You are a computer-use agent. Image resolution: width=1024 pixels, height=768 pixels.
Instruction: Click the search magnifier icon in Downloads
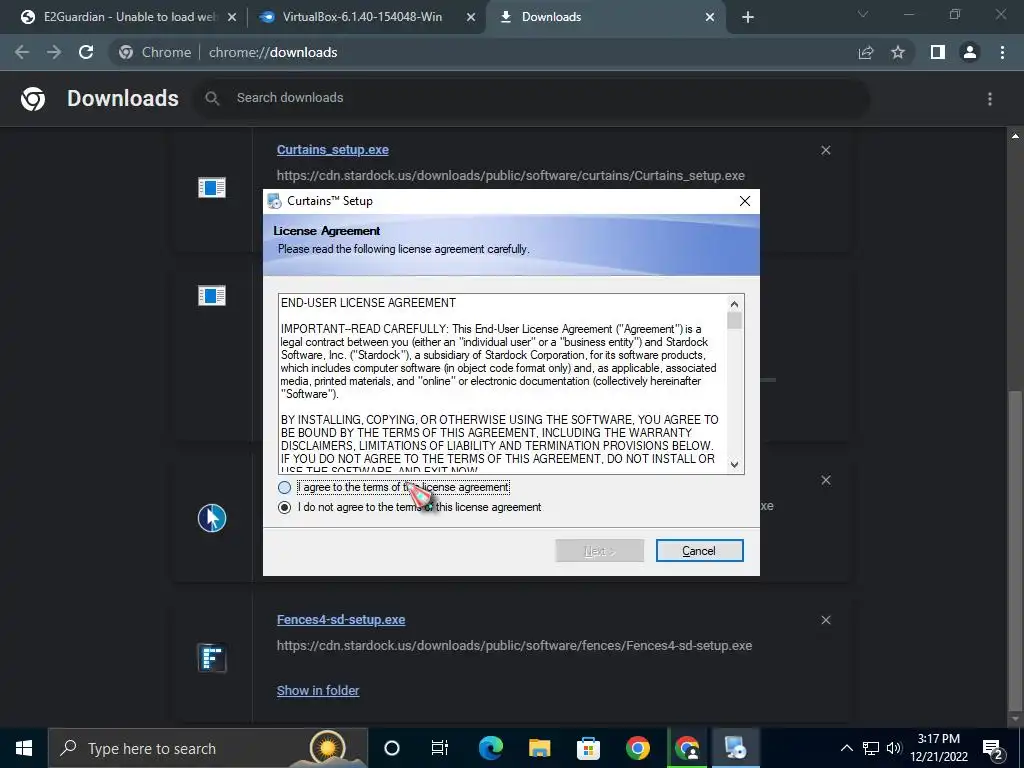coord(212,99)
